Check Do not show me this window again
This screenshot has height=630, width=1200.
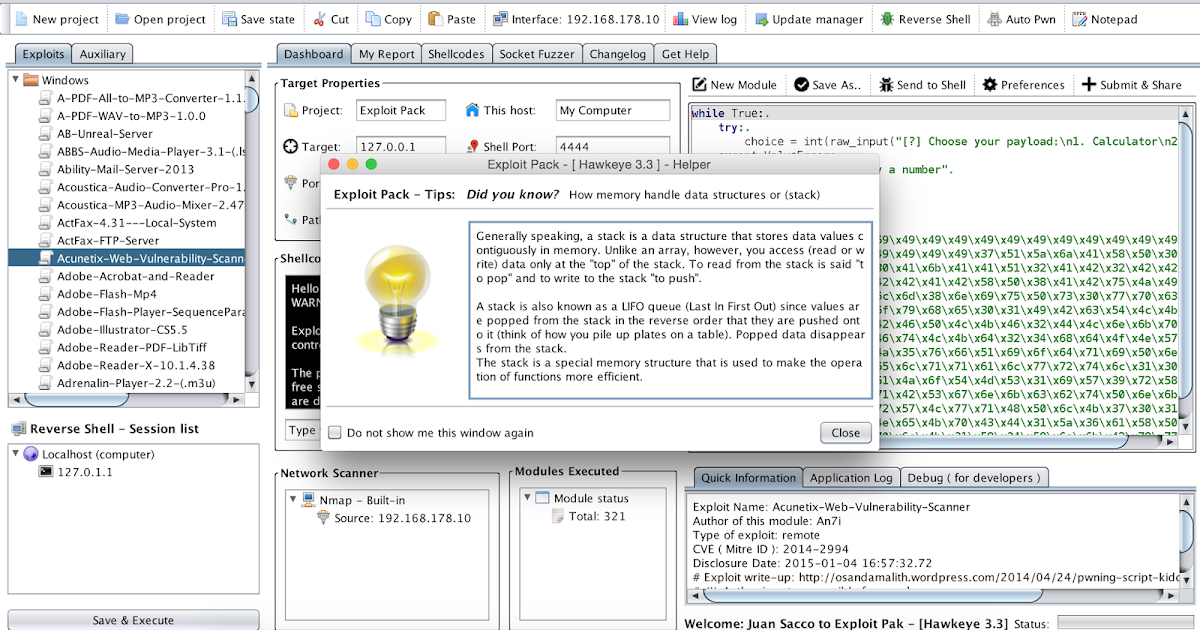point(335,433)
